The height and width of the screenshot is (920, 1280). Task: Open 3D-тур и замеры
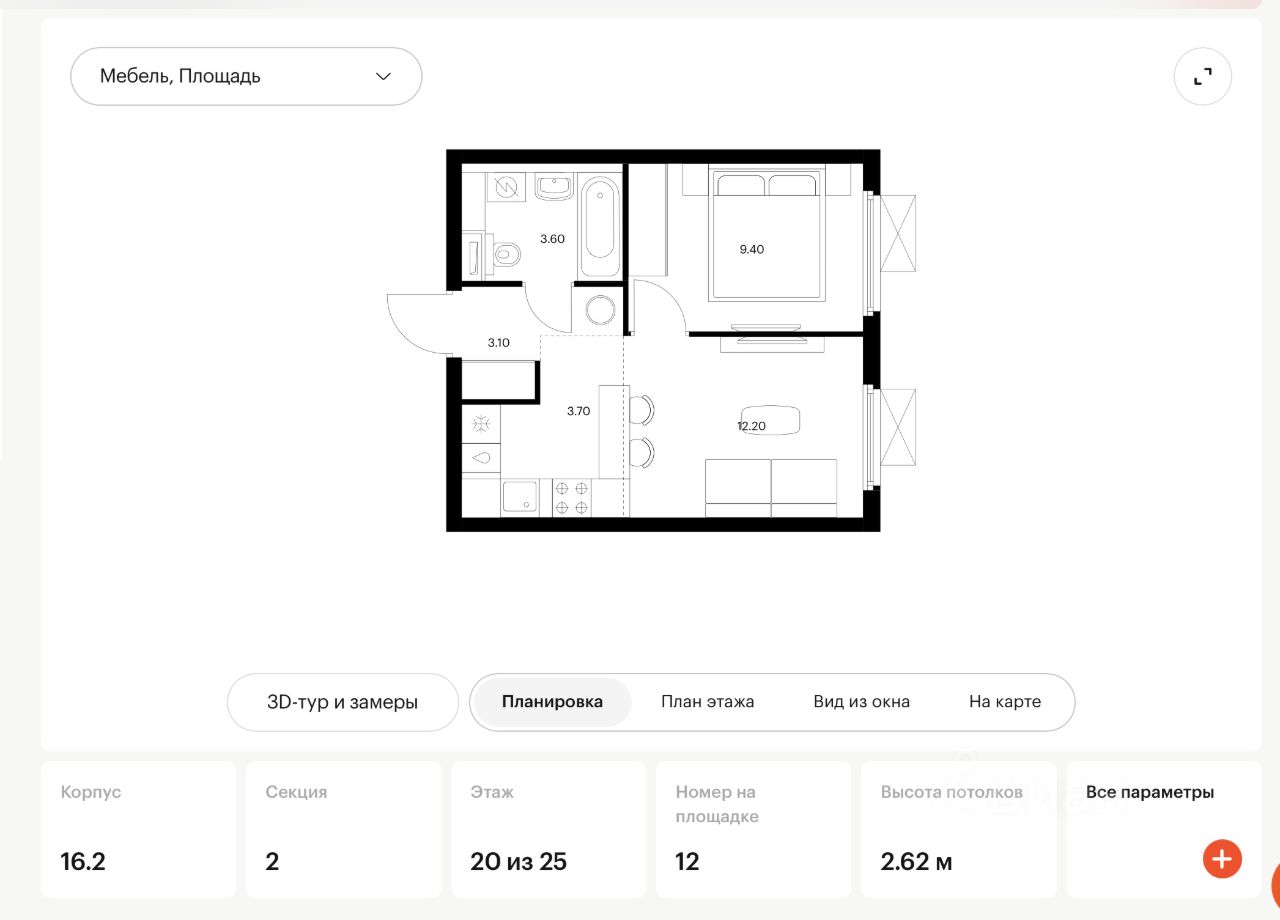342,702
